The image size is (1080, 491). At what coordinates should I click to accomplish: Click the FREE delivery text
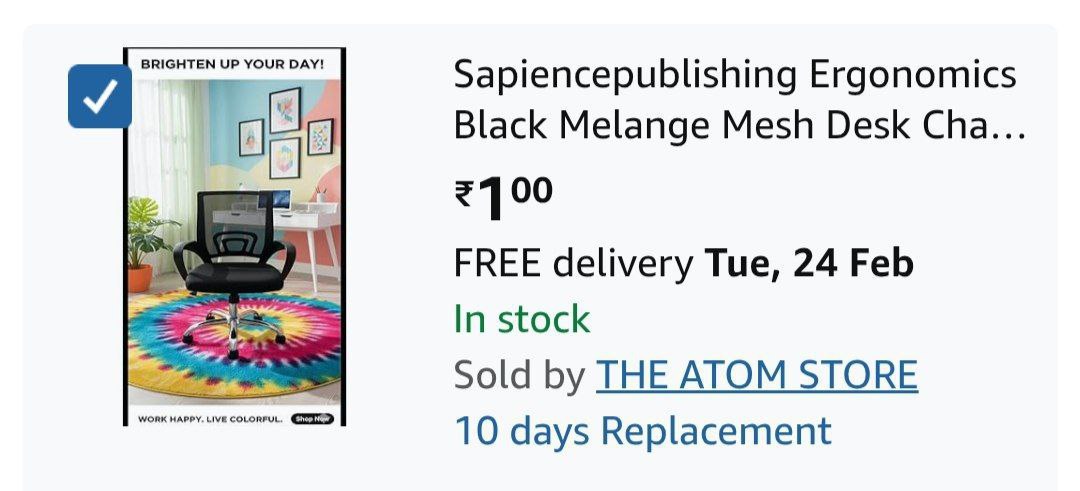[572, 264]
